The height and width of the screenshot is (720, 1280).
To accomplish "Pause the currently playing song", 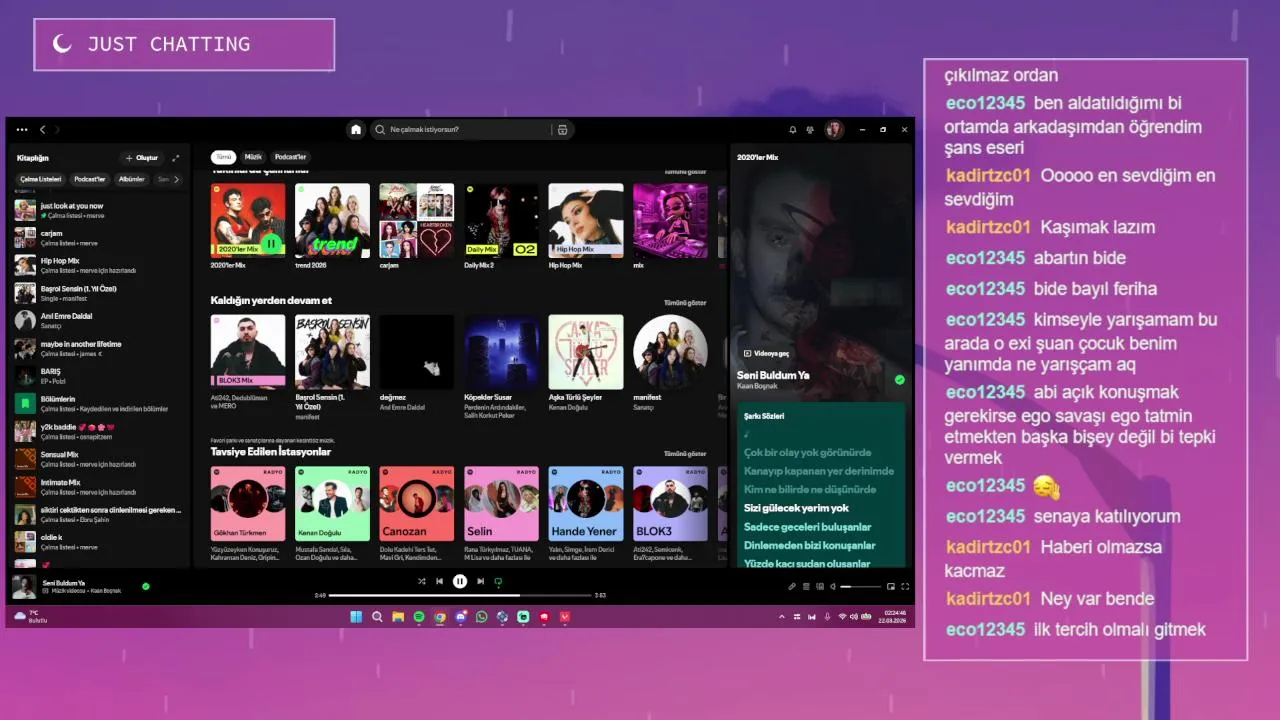I will coord(460,581).
